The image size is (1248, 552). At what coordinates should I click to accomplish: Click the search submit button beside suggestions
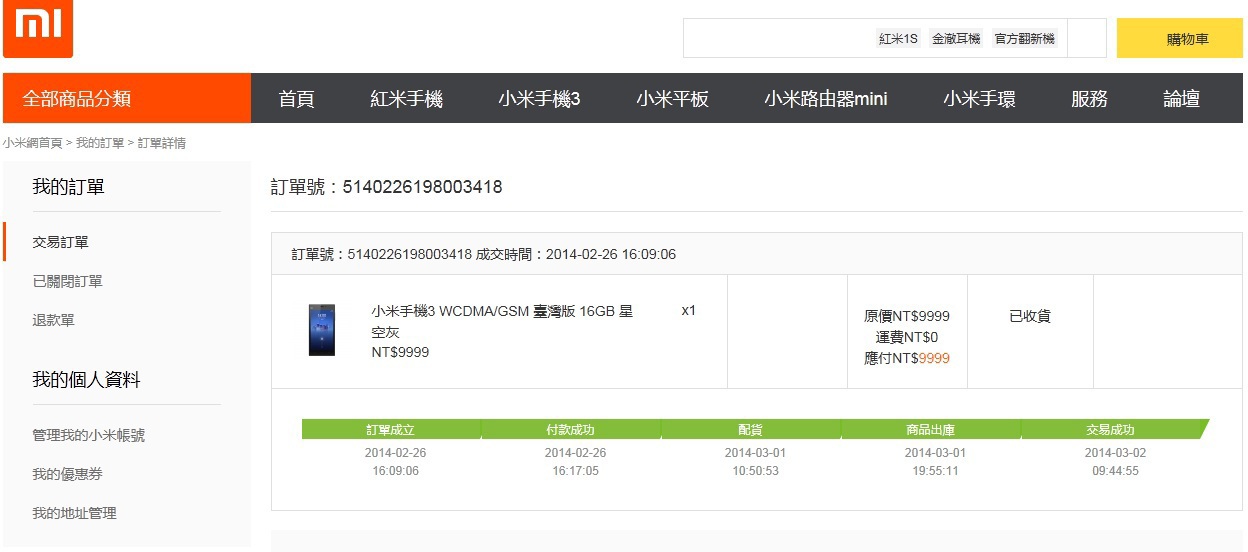click(x=1087, y=38)
